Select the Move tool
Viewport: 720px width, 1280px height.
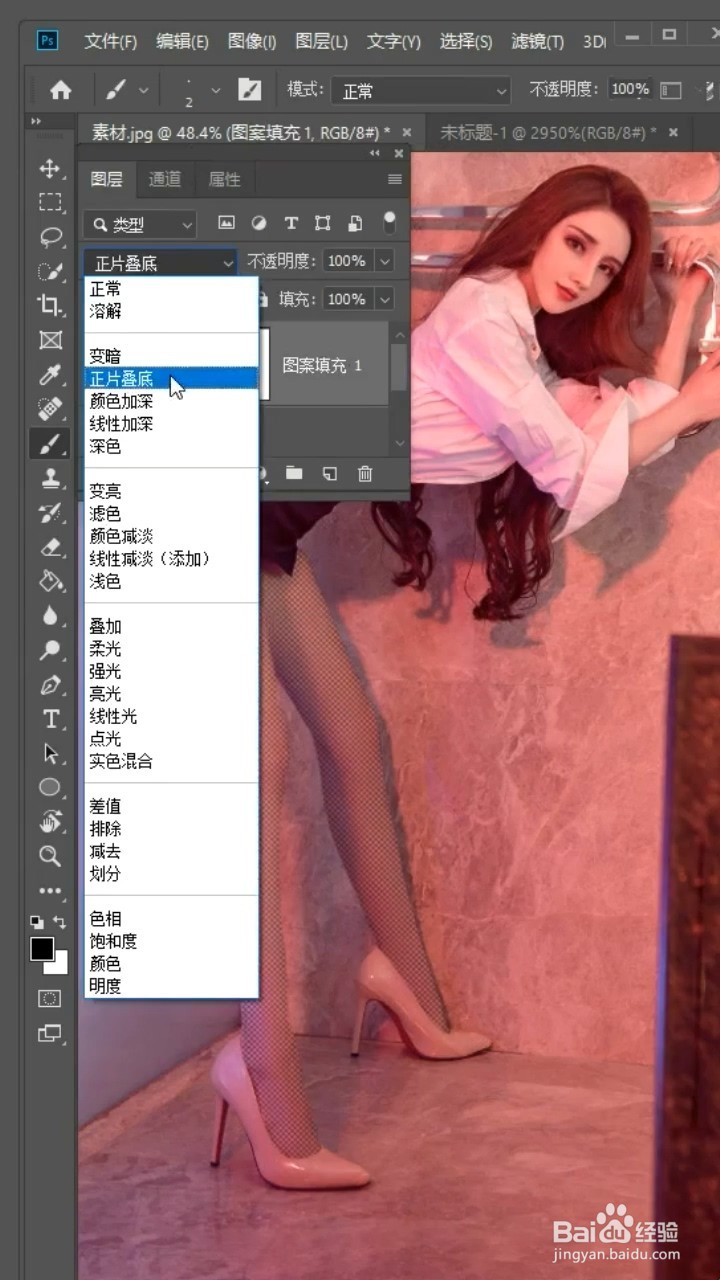(x=50, y=167)
